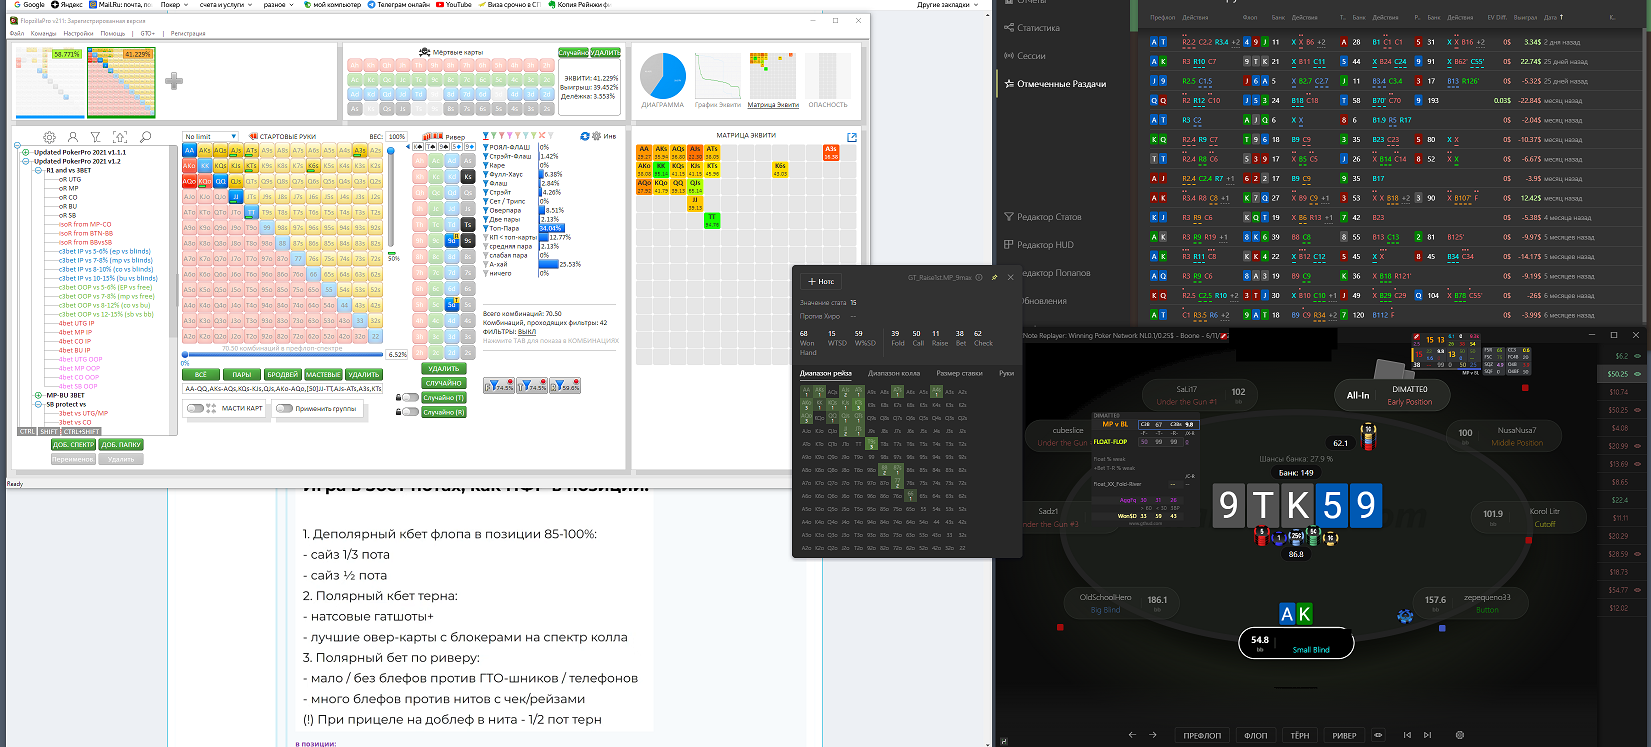Collapse root node of range tree
This screenshot has width=1651, height=747.
tap(17, 147)
